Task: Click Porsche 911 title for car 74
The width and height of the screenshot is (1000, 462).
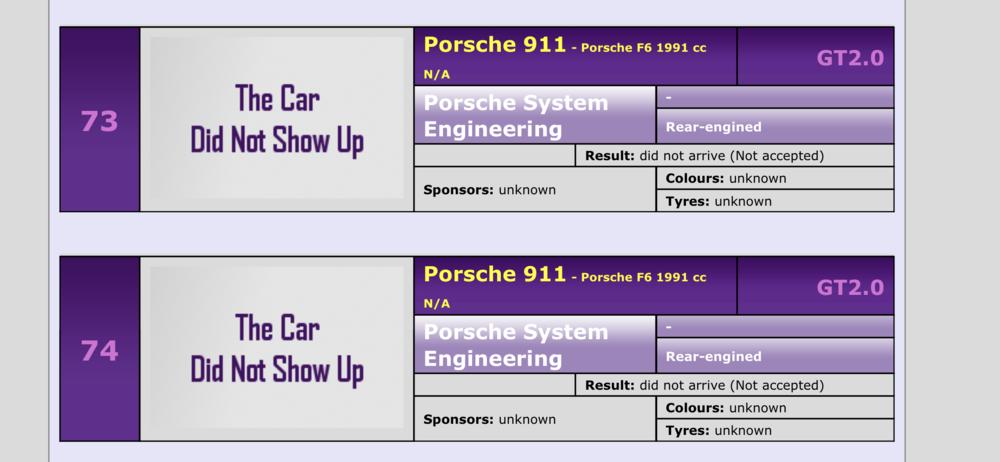Action: [494, 274]
